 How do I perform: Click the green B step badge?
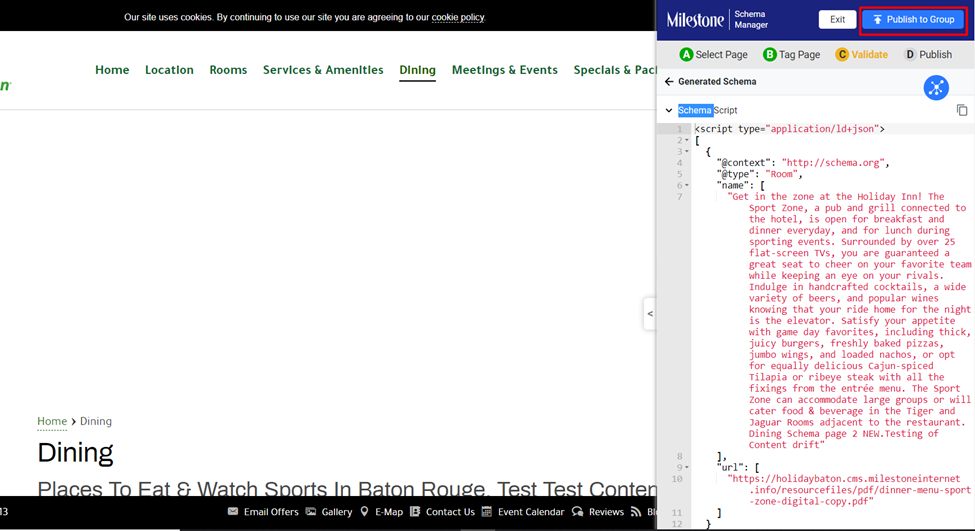[x=769, y=55]
